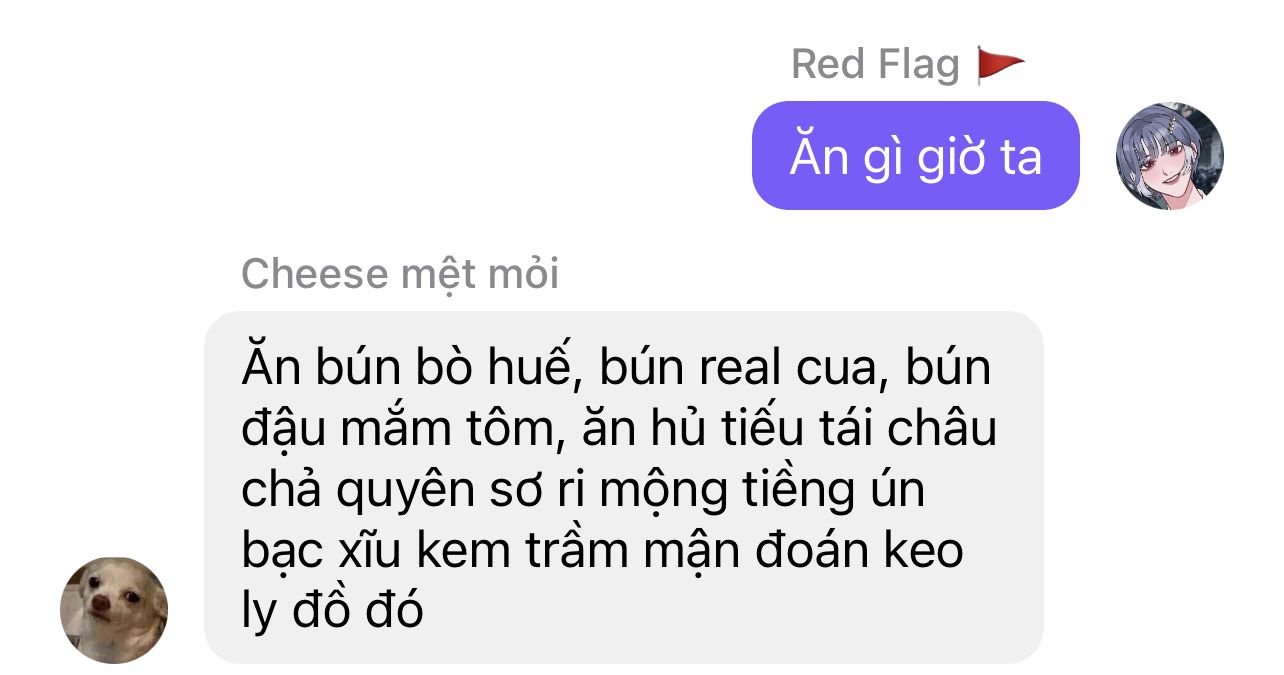
Task: Open the sender name 'Cheese mệt mỏi'
Action: point(400,273)
